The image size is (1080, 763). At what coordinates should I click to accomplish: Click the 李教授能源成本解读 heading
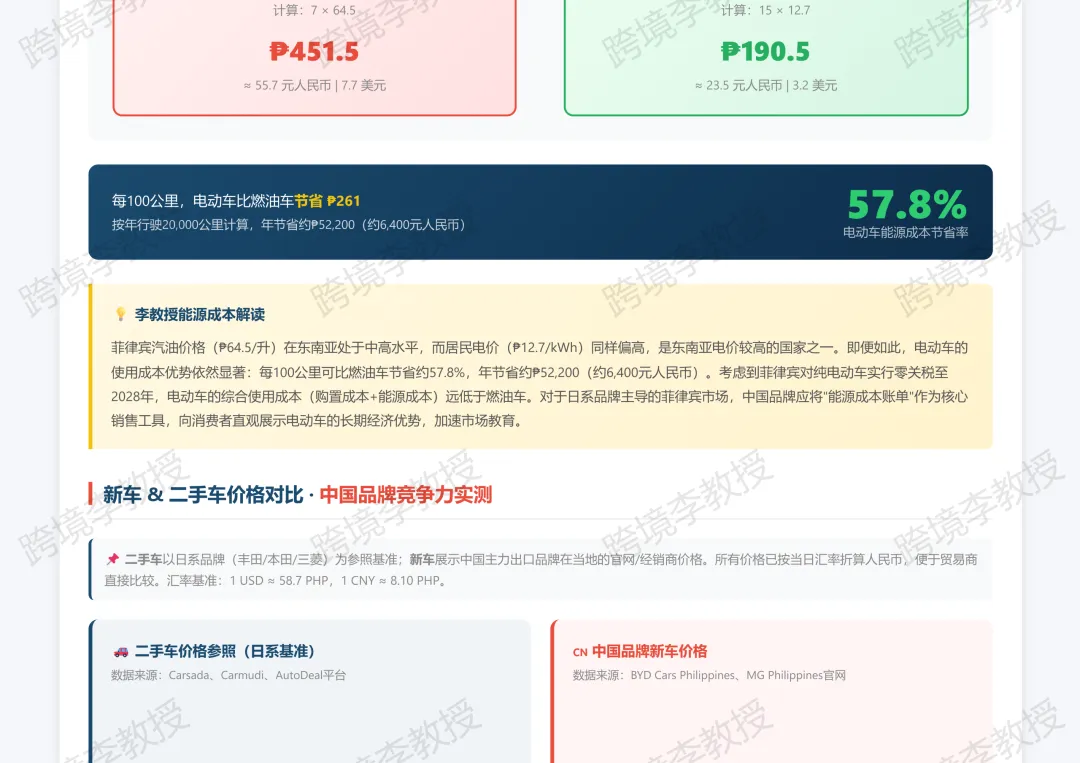click(x=200, y=315)
